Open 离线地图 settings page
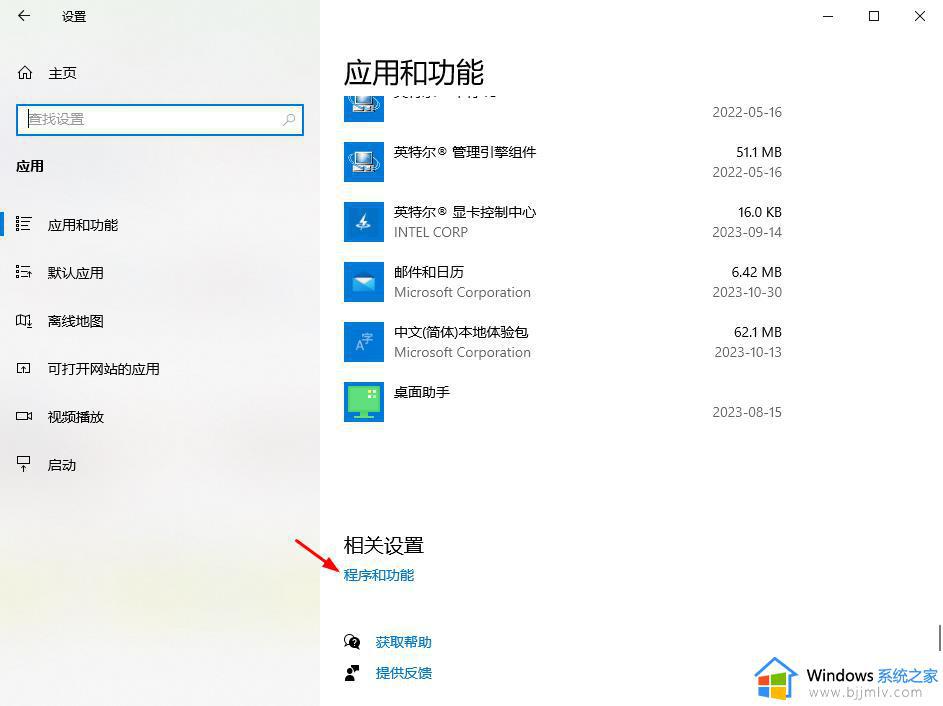Viewport: 943px width, 706px height. 75,321
